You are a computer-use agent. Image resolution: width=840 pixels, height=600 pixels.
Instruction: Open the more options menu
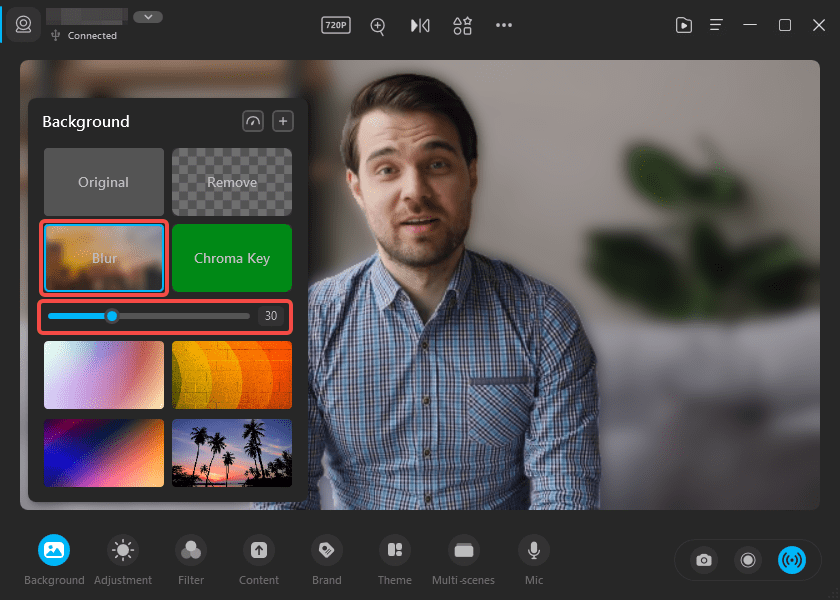503,26
